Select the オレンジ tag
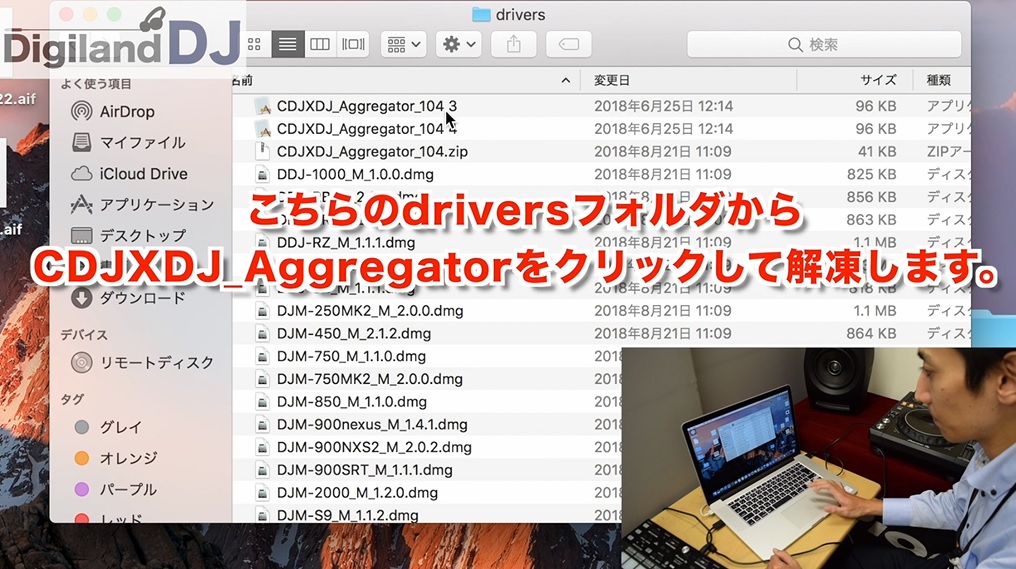Viewport: 1016px width, 569px height. coord(116,458)
